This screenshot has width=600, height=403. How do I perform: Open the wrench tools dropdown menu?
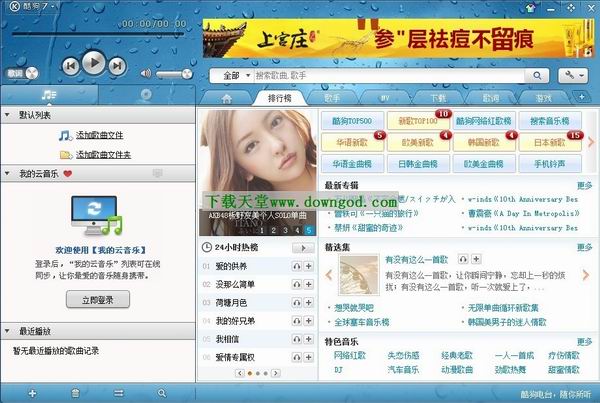(x=575, y=75)
